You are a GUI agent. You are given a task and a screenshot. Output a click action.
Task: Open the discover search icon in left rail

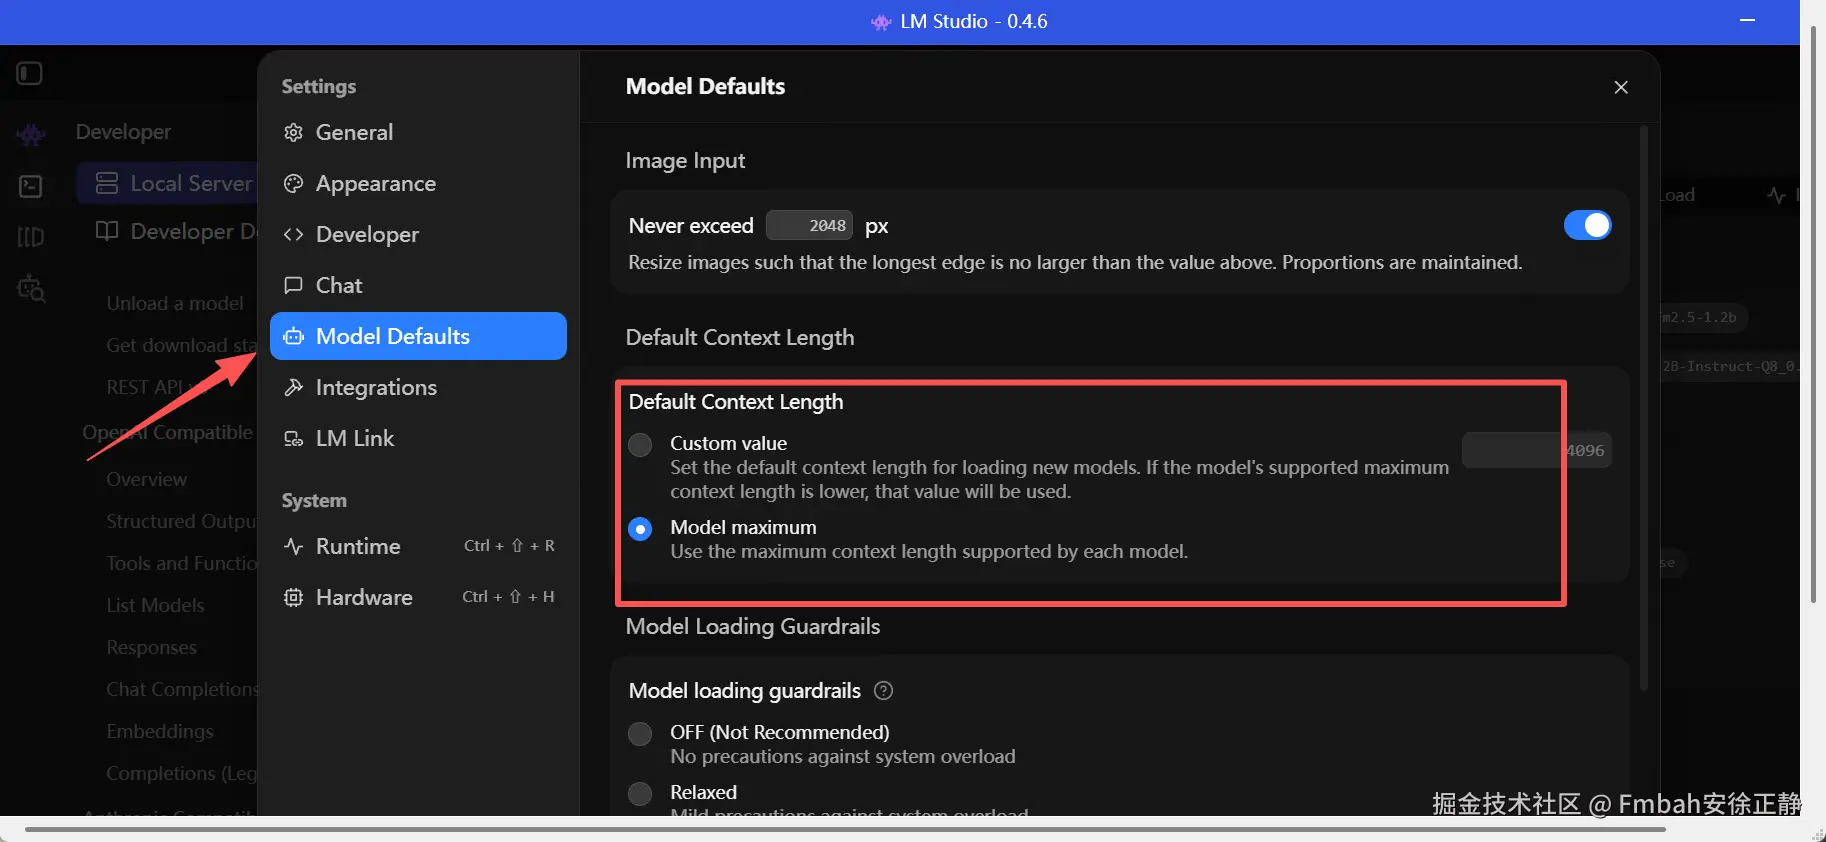click(31, 288)
